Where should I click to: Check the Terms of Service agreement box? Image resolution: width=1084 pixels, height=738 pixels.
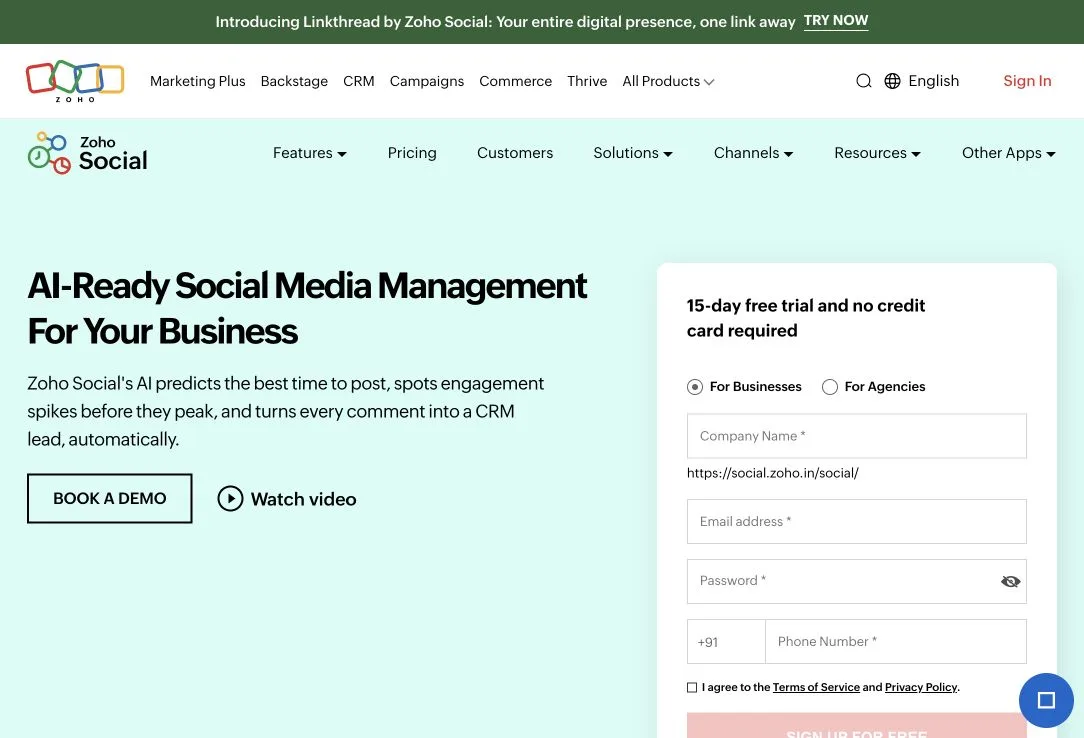[692, 688]
